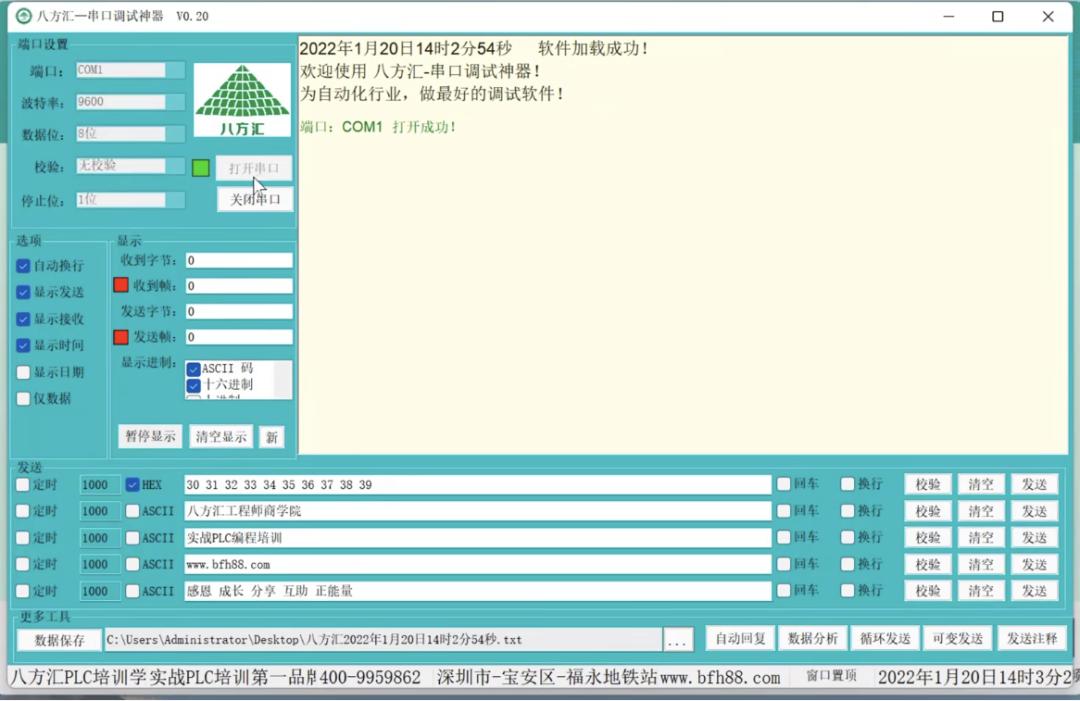Viewport: 1080px width, 701px height.
Task: Disable the 自动换行 option
Action: (x=24, y=265)
